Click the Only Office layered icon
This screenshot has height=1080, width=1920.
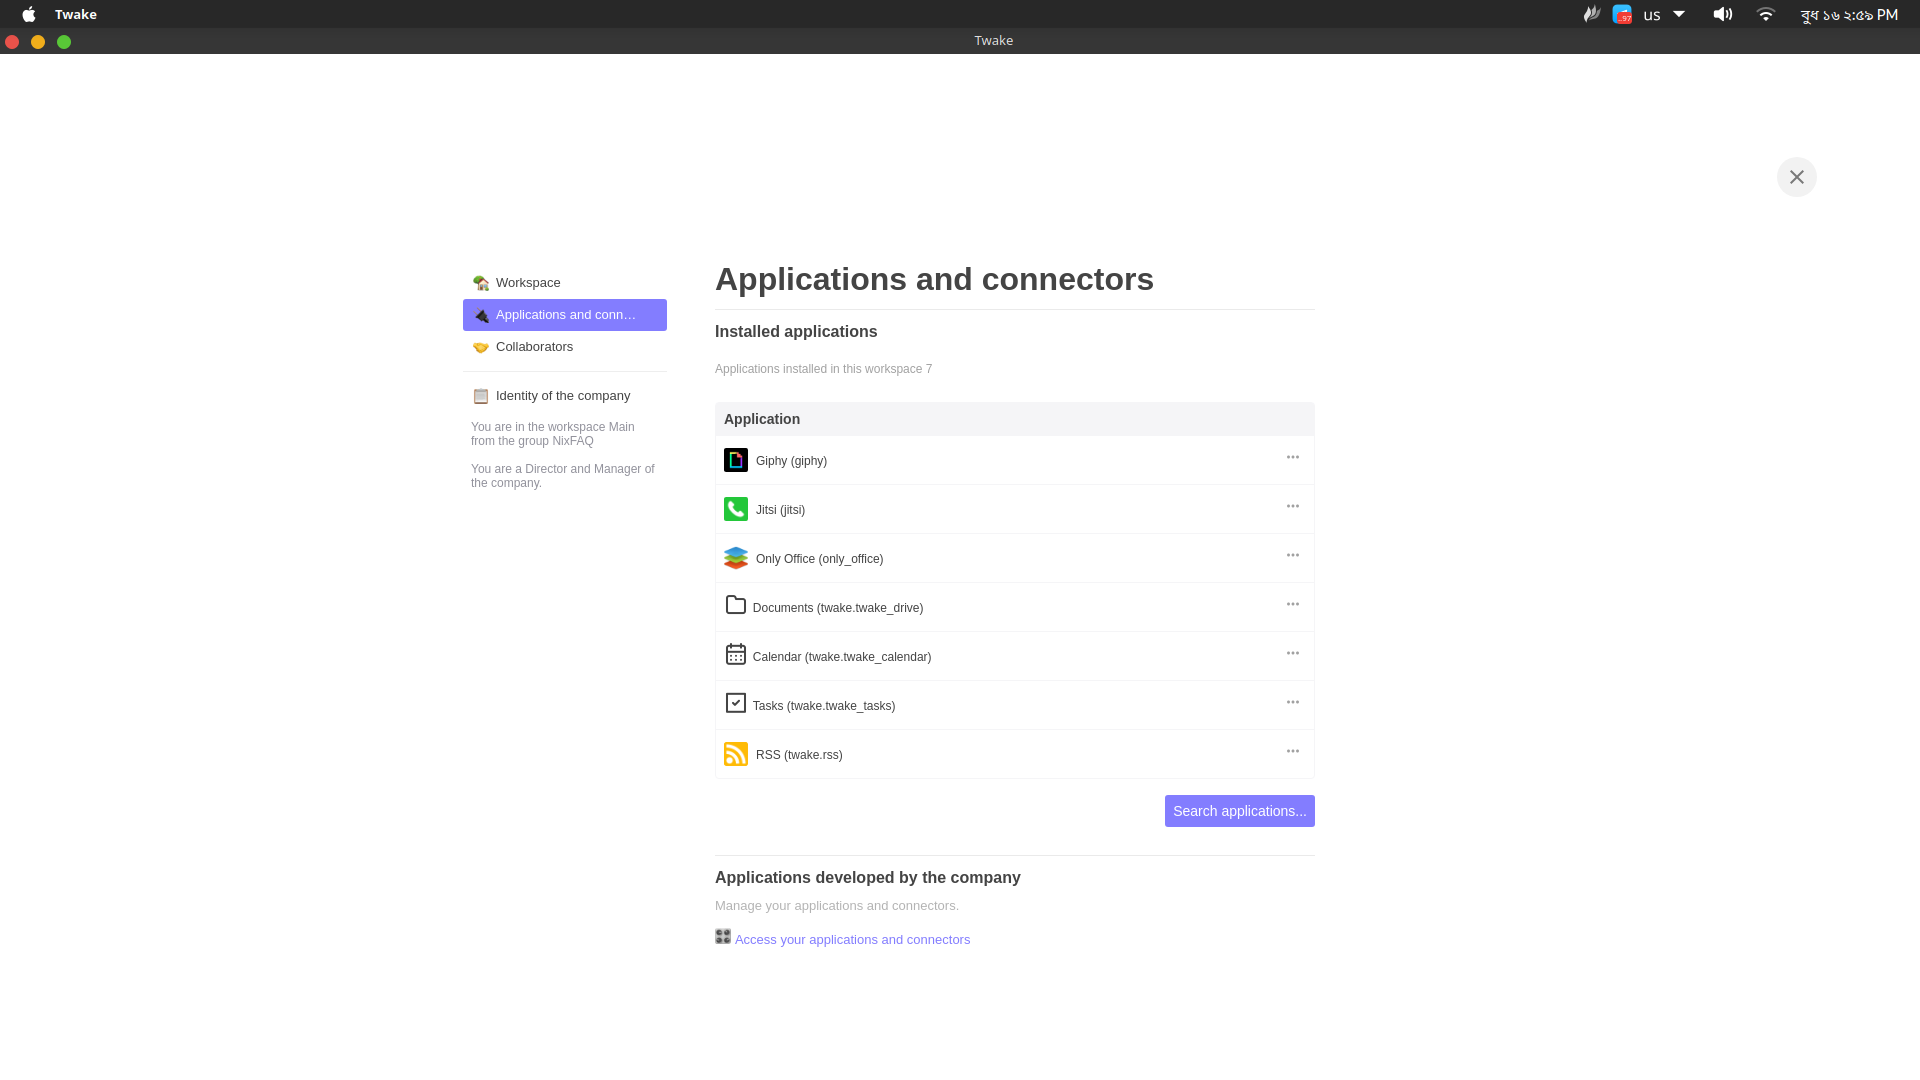(736, 558)
